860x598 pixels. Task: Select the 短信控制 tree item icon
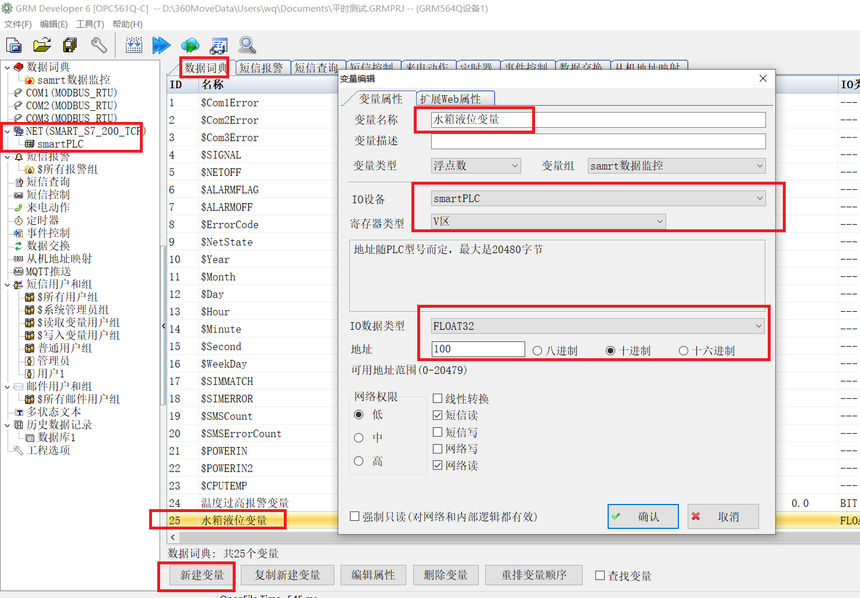click(x=19, y=195)
